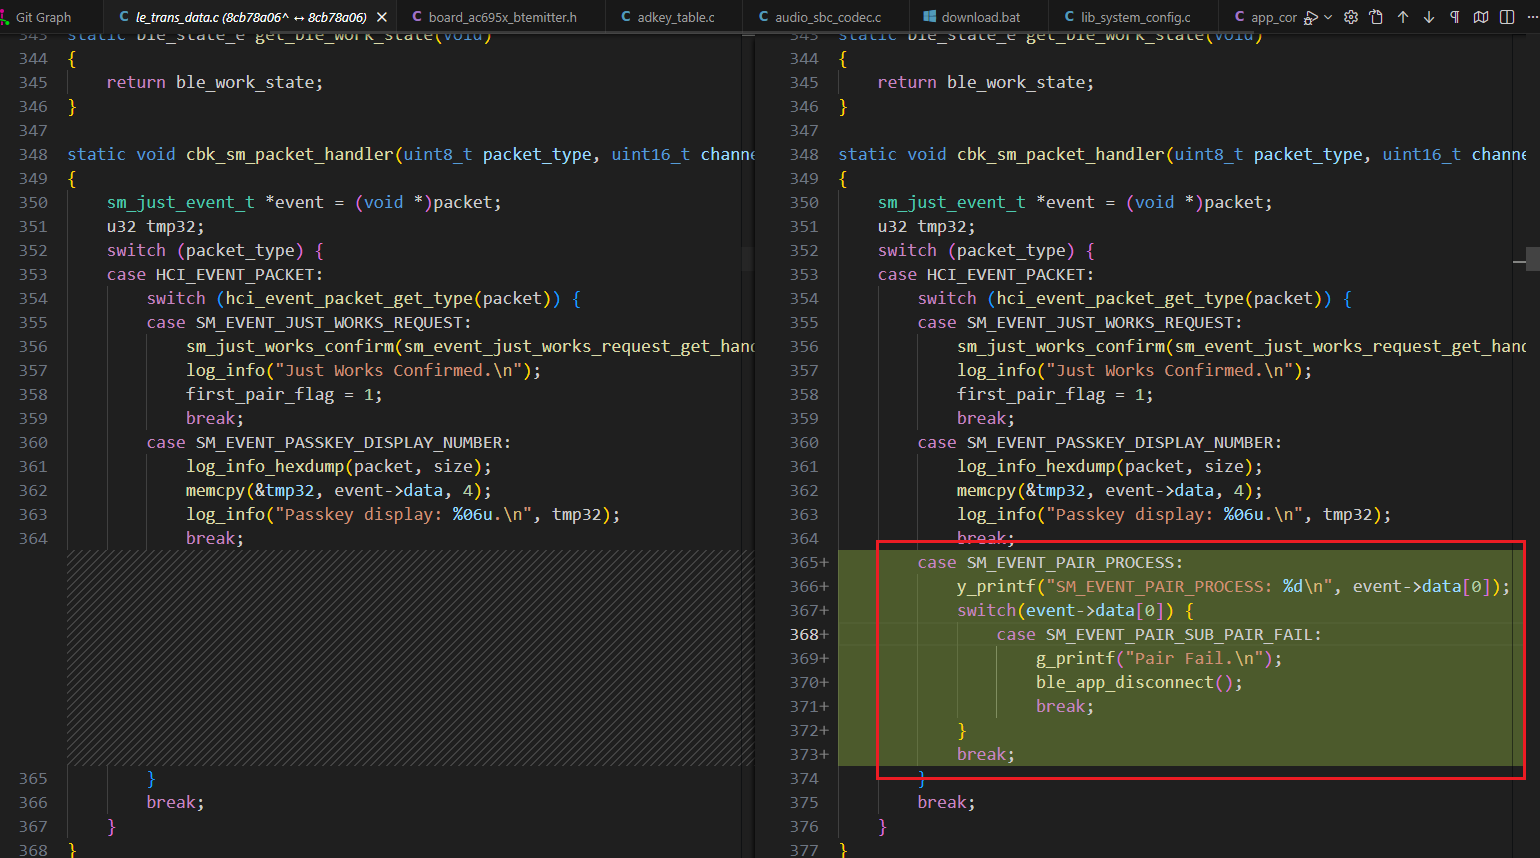Click the Run or Debug icon

pyautogui.click(x=1311, y=17)
